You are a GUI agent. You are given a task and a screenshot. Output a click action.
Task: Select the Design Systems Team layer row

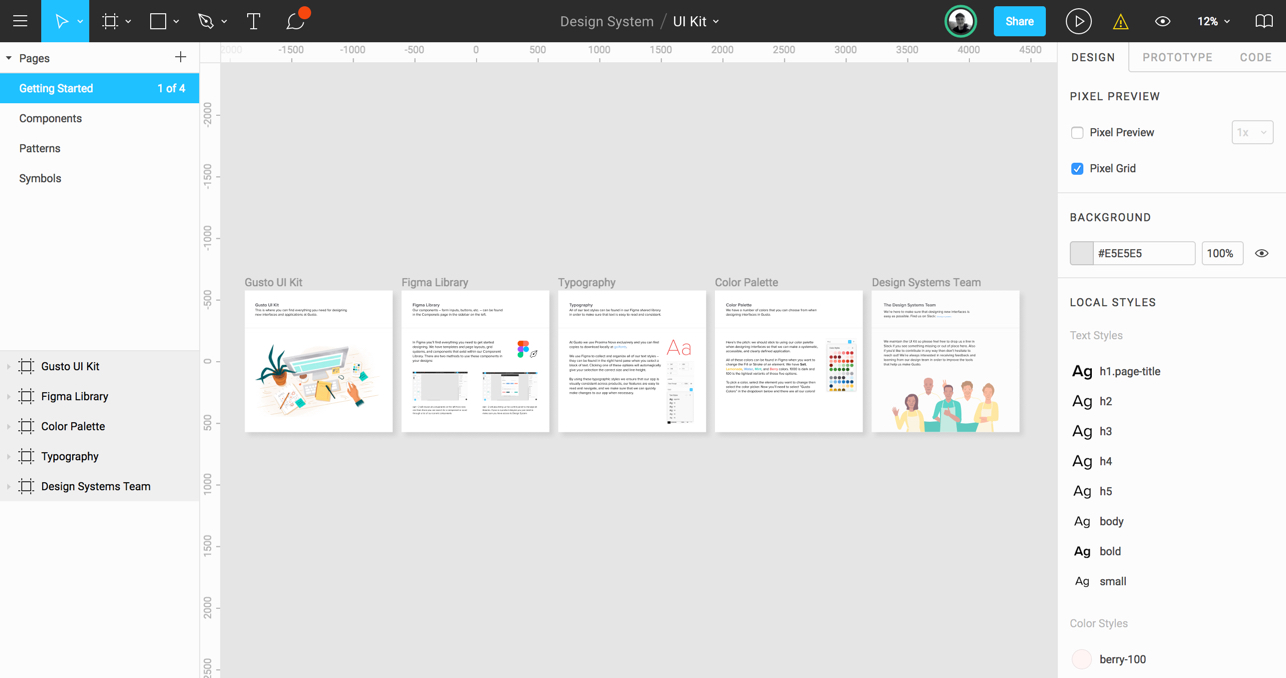[x=100, y=486]
